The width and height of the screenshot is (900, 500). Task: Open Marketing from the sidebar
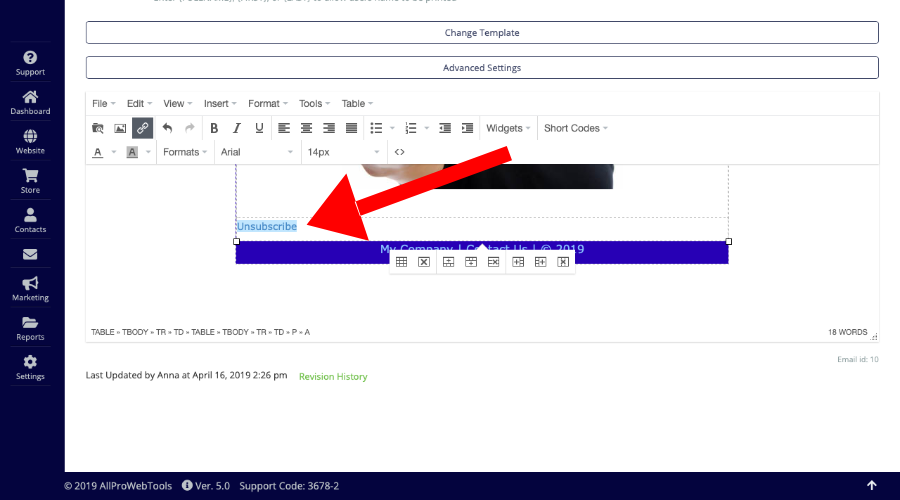(x=30, y=288)
